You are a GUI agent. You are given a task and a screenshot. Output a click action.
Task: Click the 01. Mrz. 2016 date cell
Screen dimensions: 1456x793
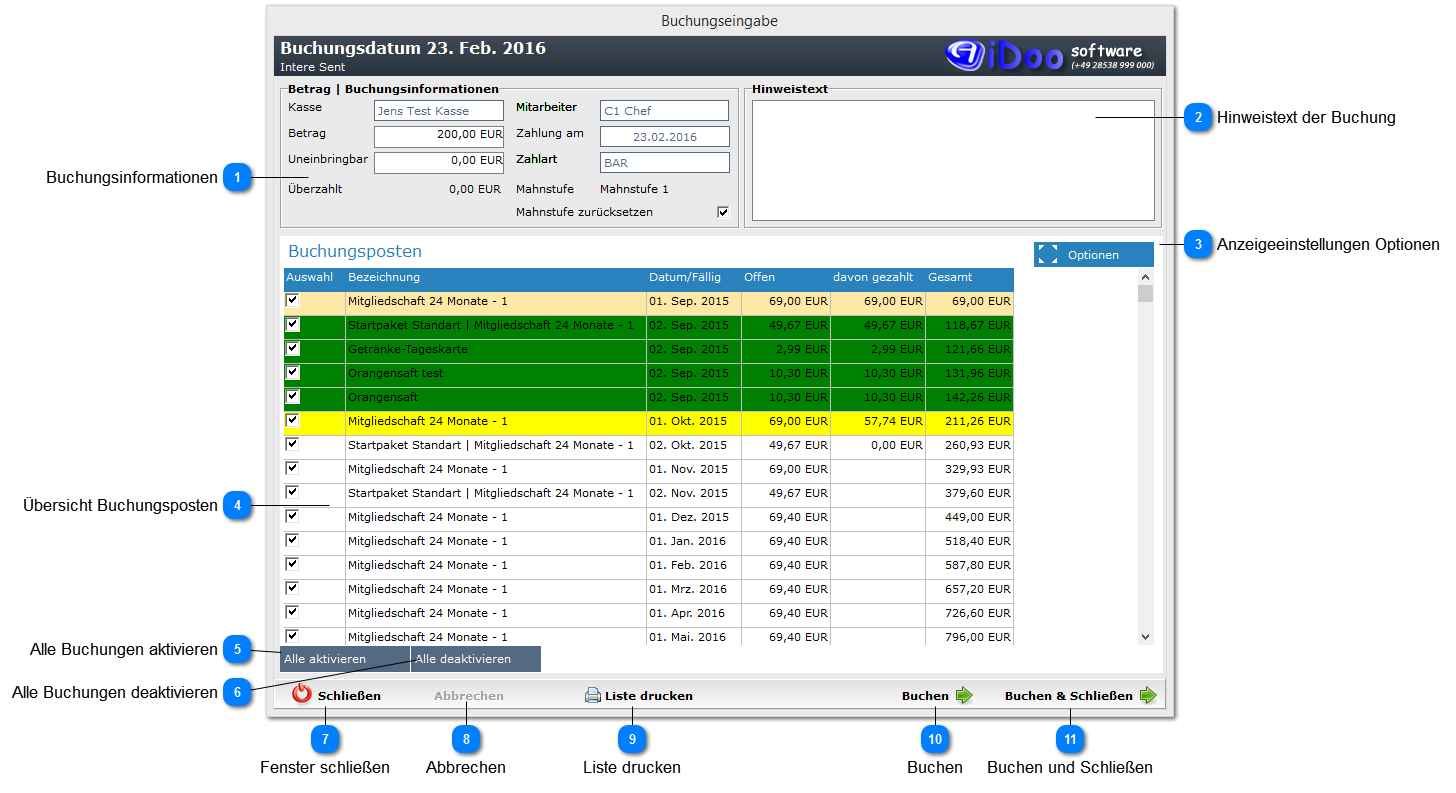(693, 589)
